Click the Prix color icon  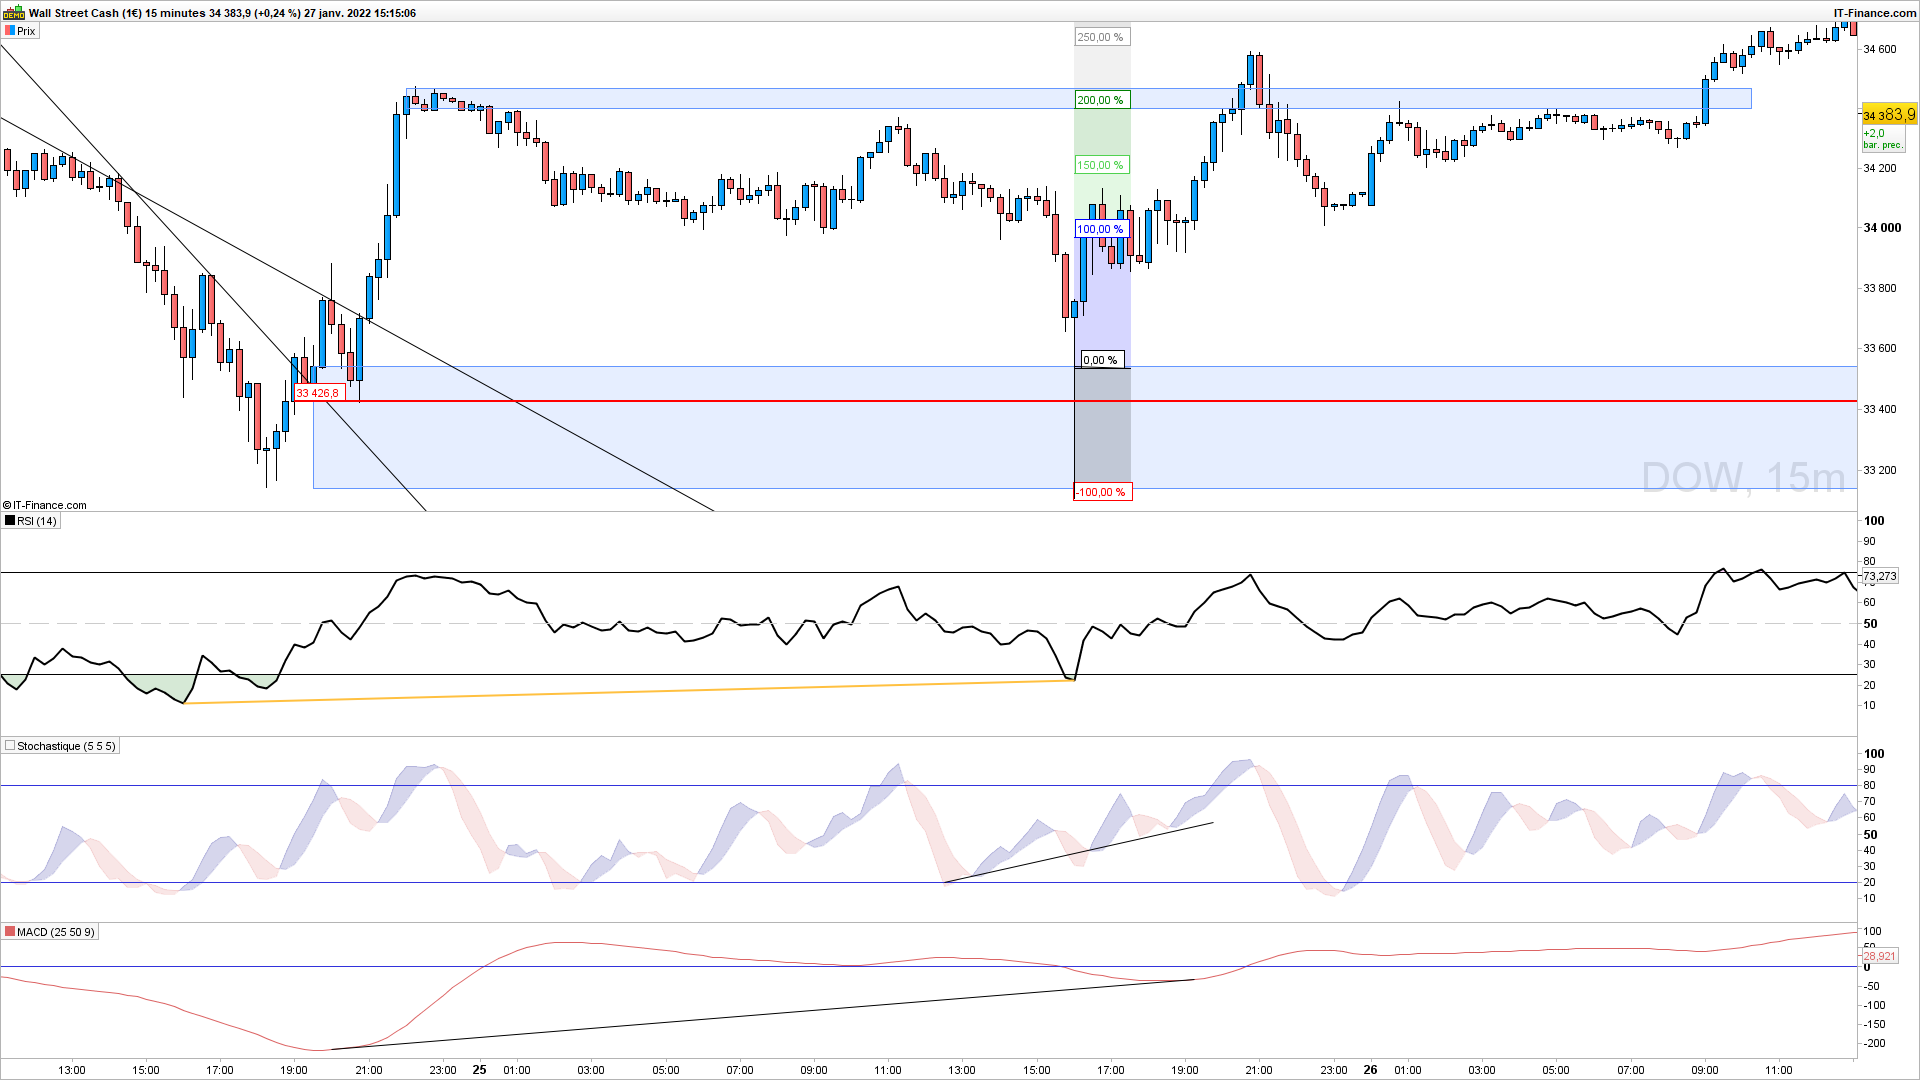tap(10, 31)
